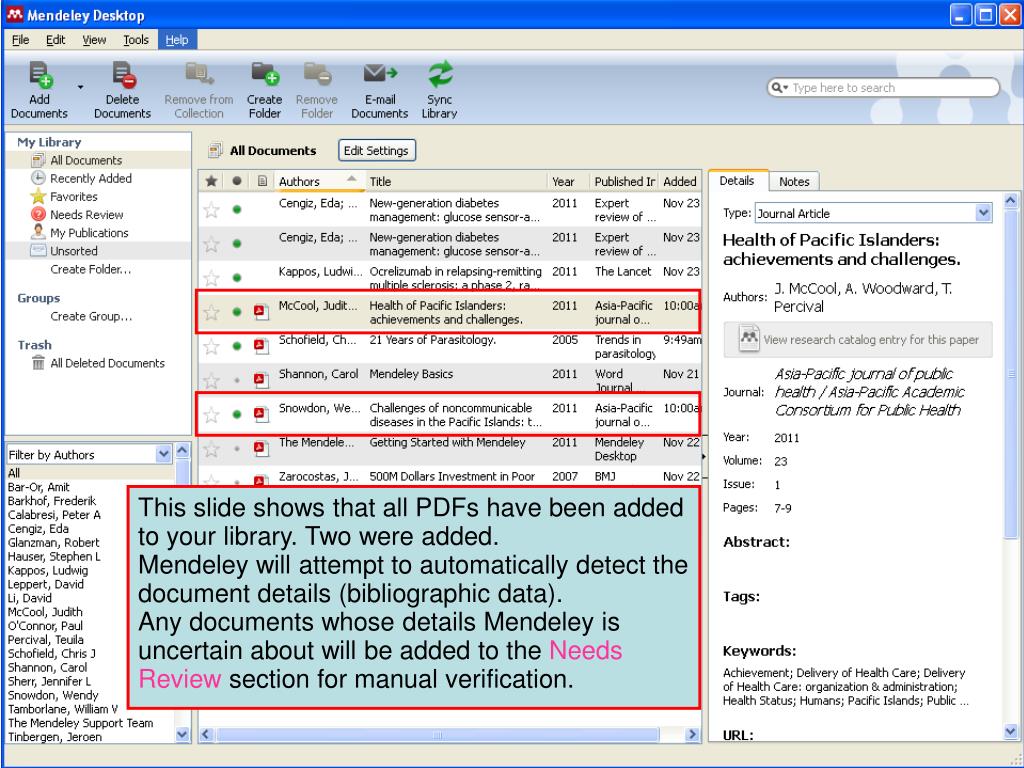Toggle favorite star for Shannon, Carol row

(212, 380)
